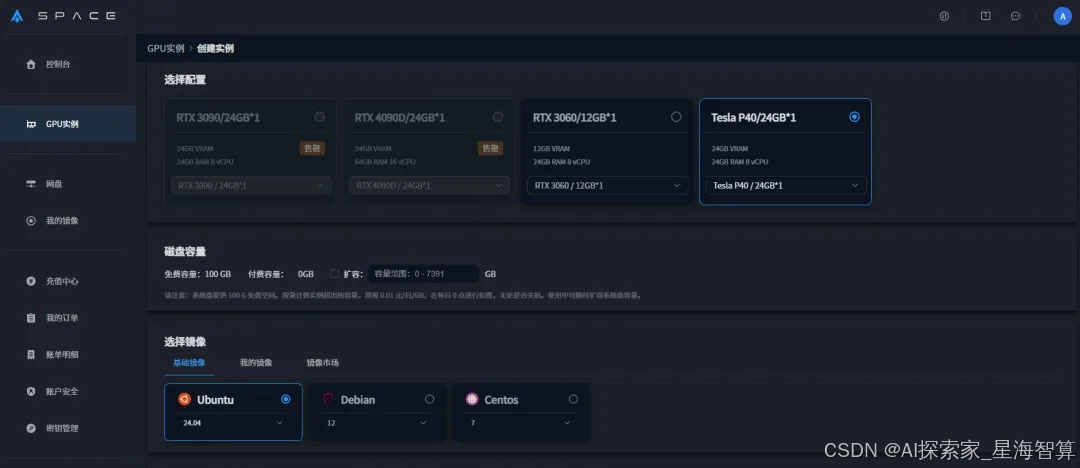Switch to the 我的镜像 tab
Image resolution: width=1080 pixels, height=468 pixels.
click(x=256, y=363)
